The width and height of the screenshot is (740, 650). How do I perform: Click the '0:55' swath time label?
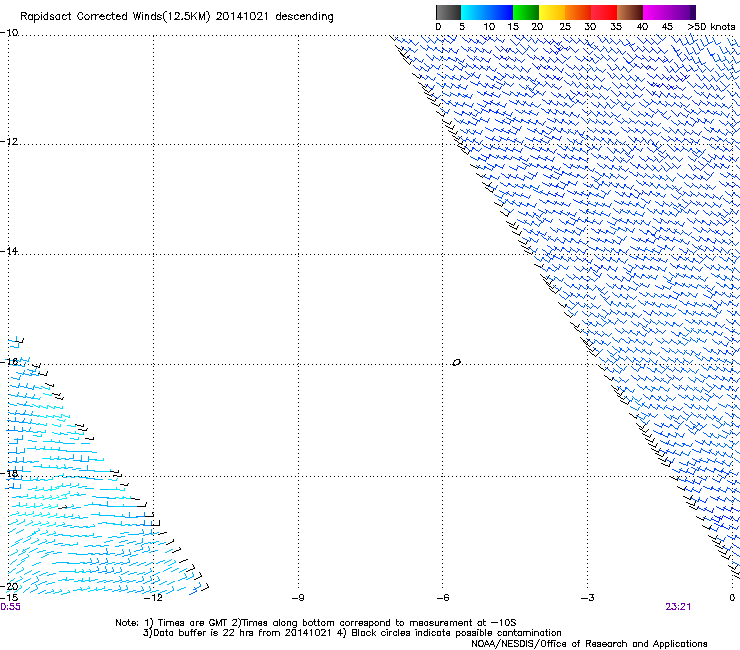click(10, 607)
